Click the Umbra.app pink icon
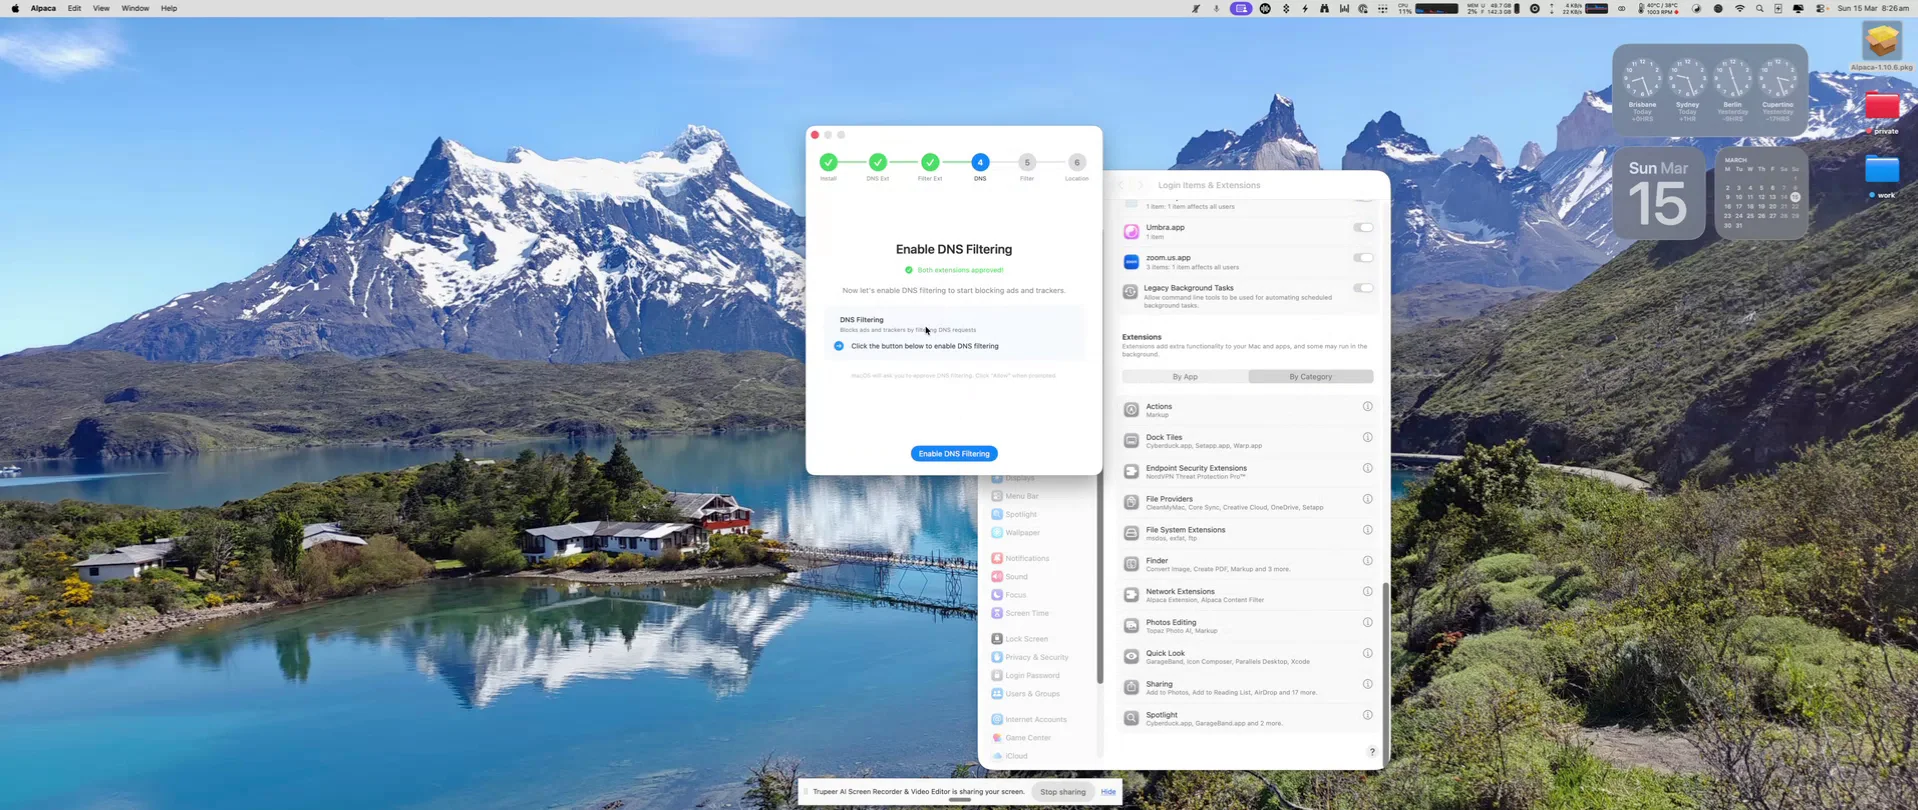Image resolution: width=1918 pixels, height=810 pixels. (1131, 232)
